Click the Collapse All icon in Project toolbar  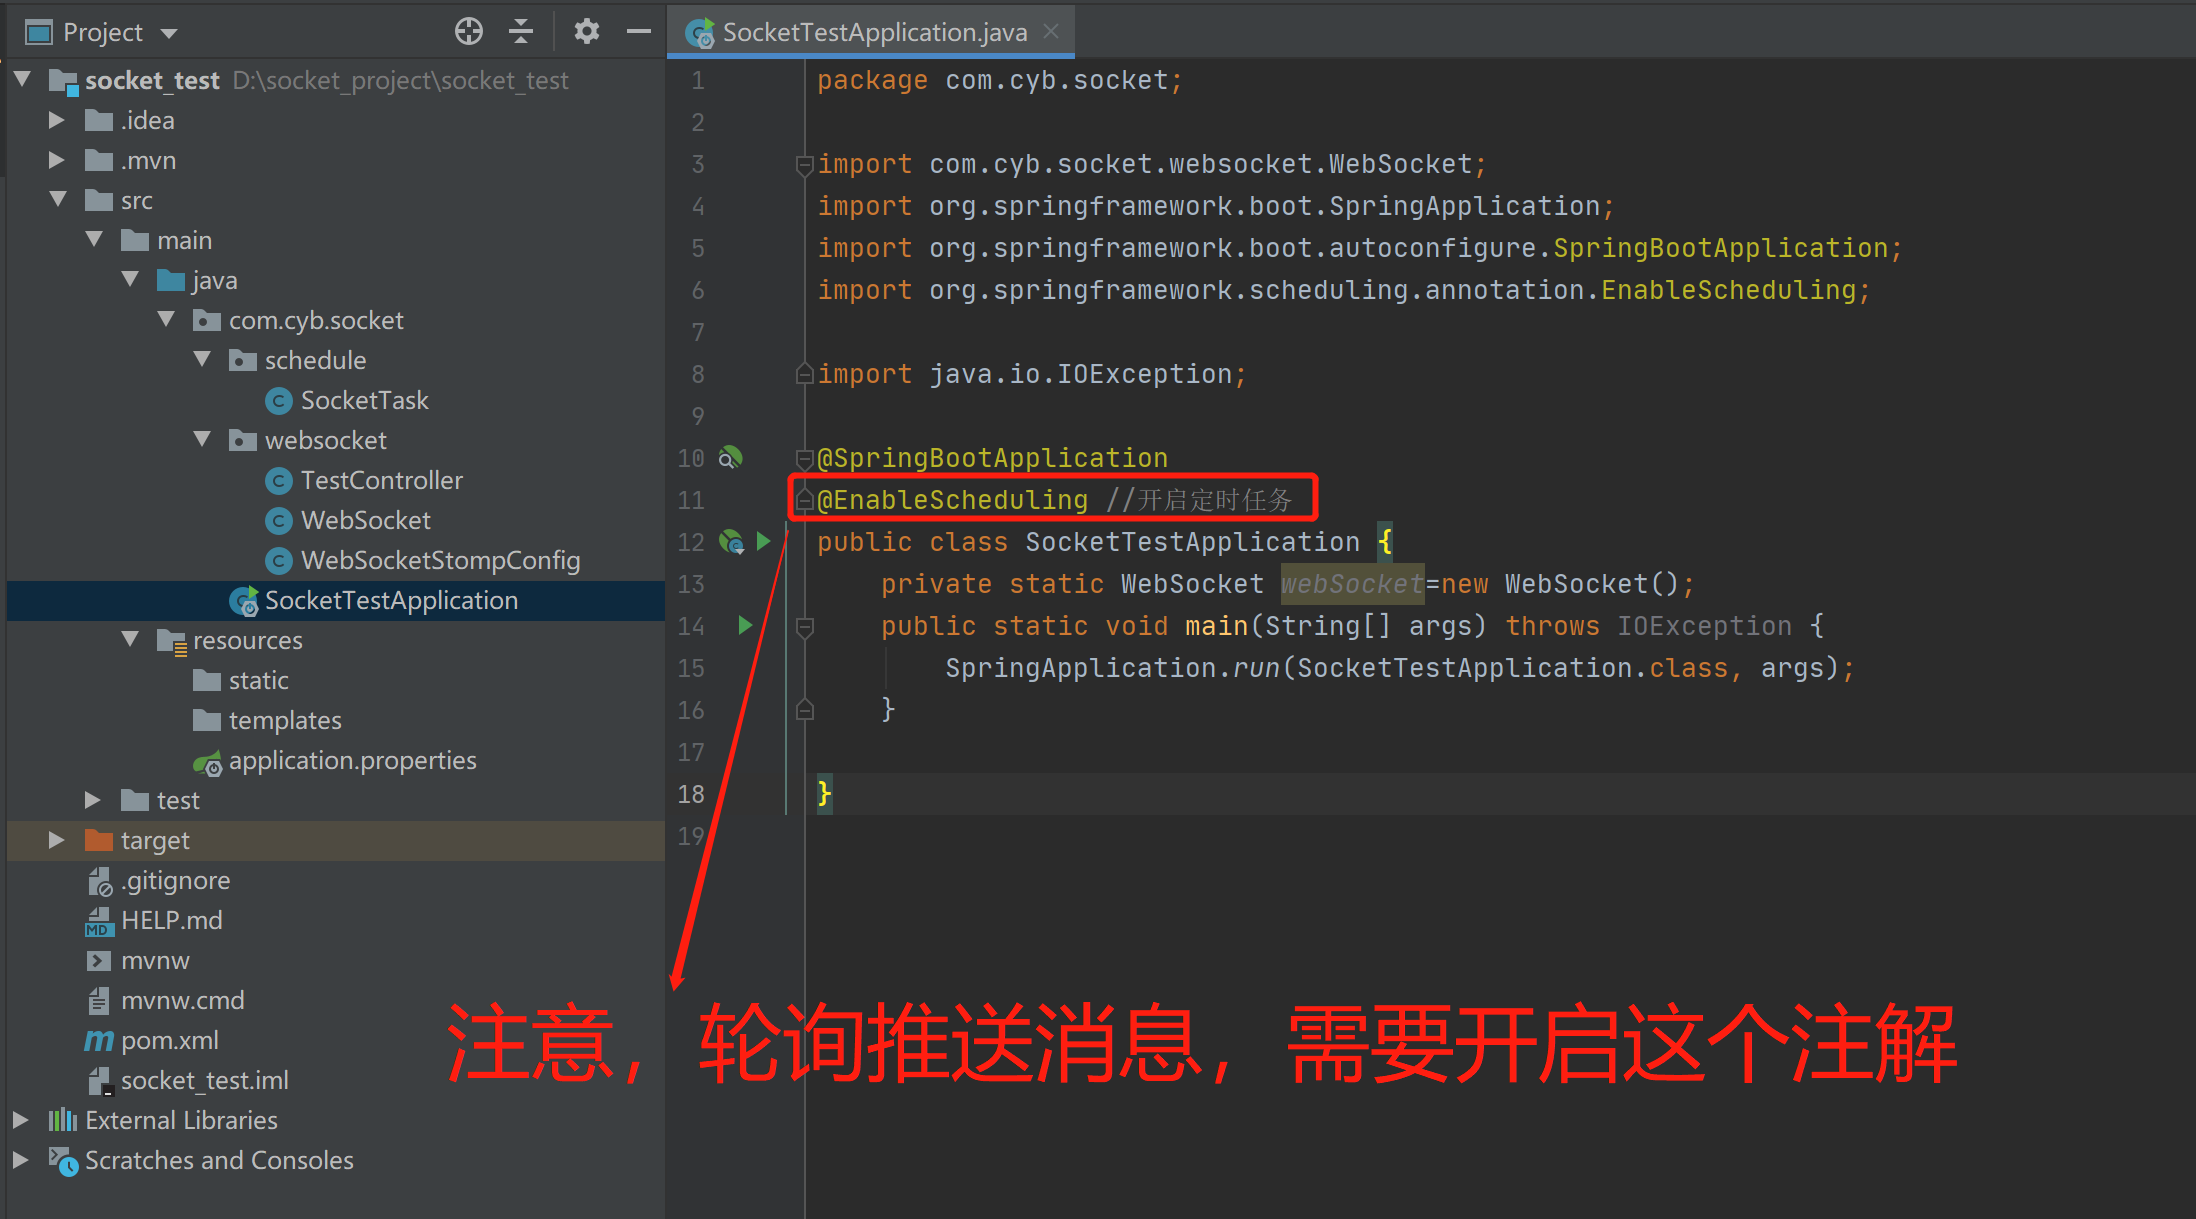click(x=521, y=31)
